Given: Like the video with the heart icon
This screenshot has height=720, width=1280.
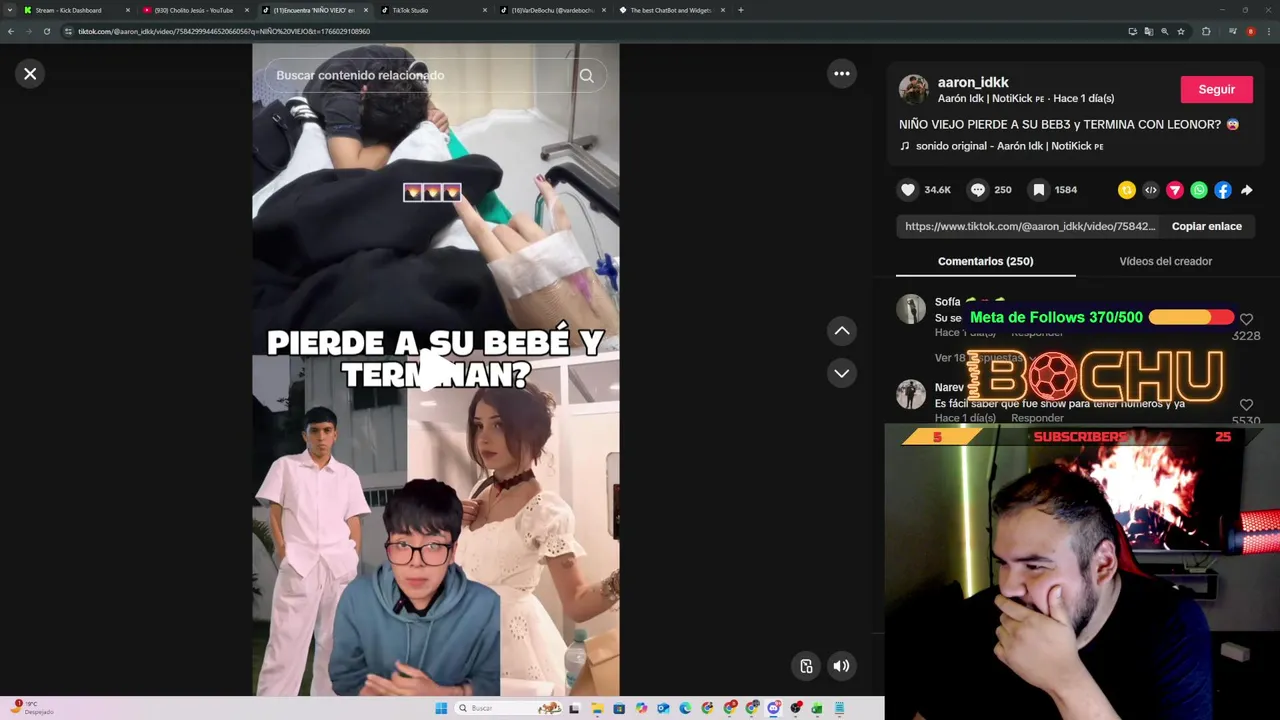Looking at the screenshot, I should (908, 190).
